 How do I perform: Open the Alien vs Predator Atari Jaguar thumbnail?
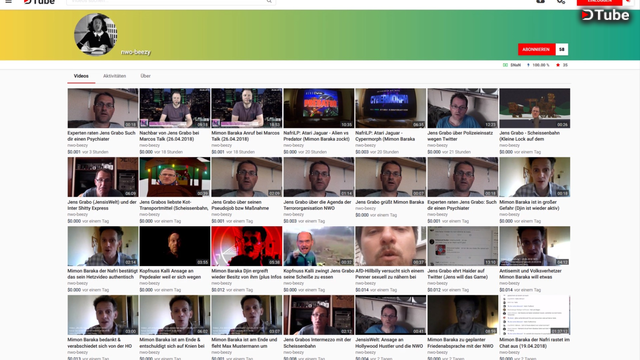coord(319,108)
